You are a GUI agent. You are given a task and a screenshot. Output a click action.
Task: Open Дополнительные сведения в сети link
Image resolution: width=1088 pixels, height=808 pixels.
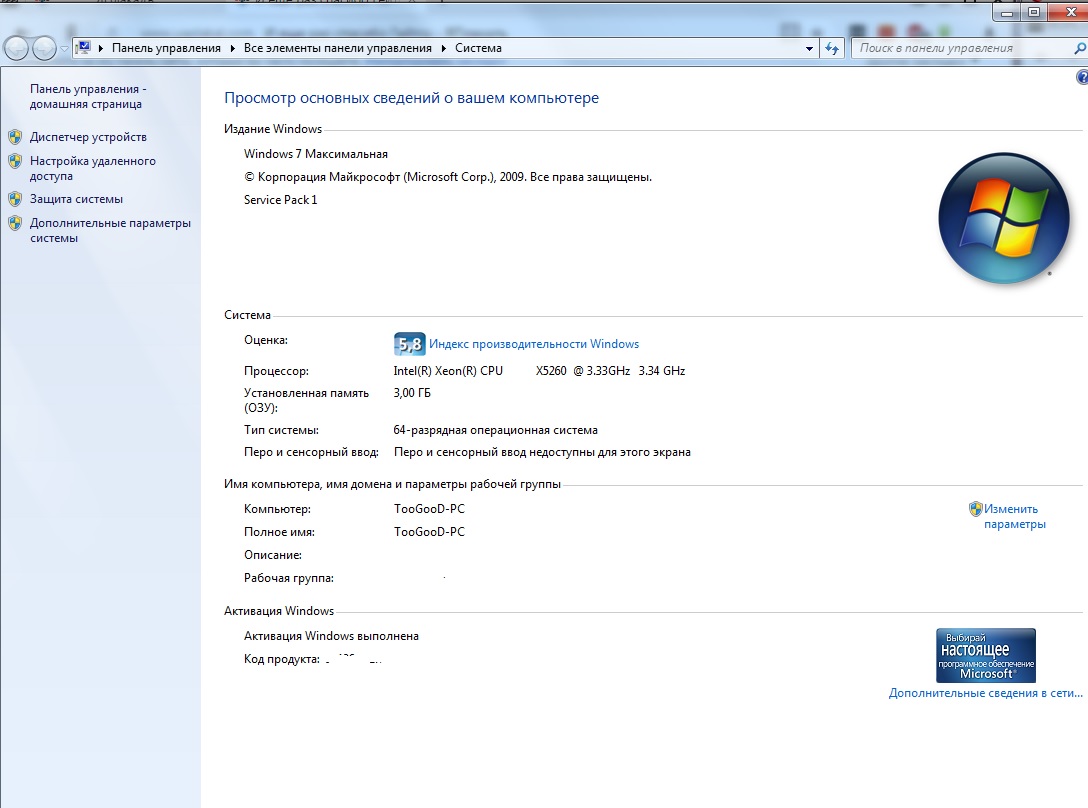(985, 693)
